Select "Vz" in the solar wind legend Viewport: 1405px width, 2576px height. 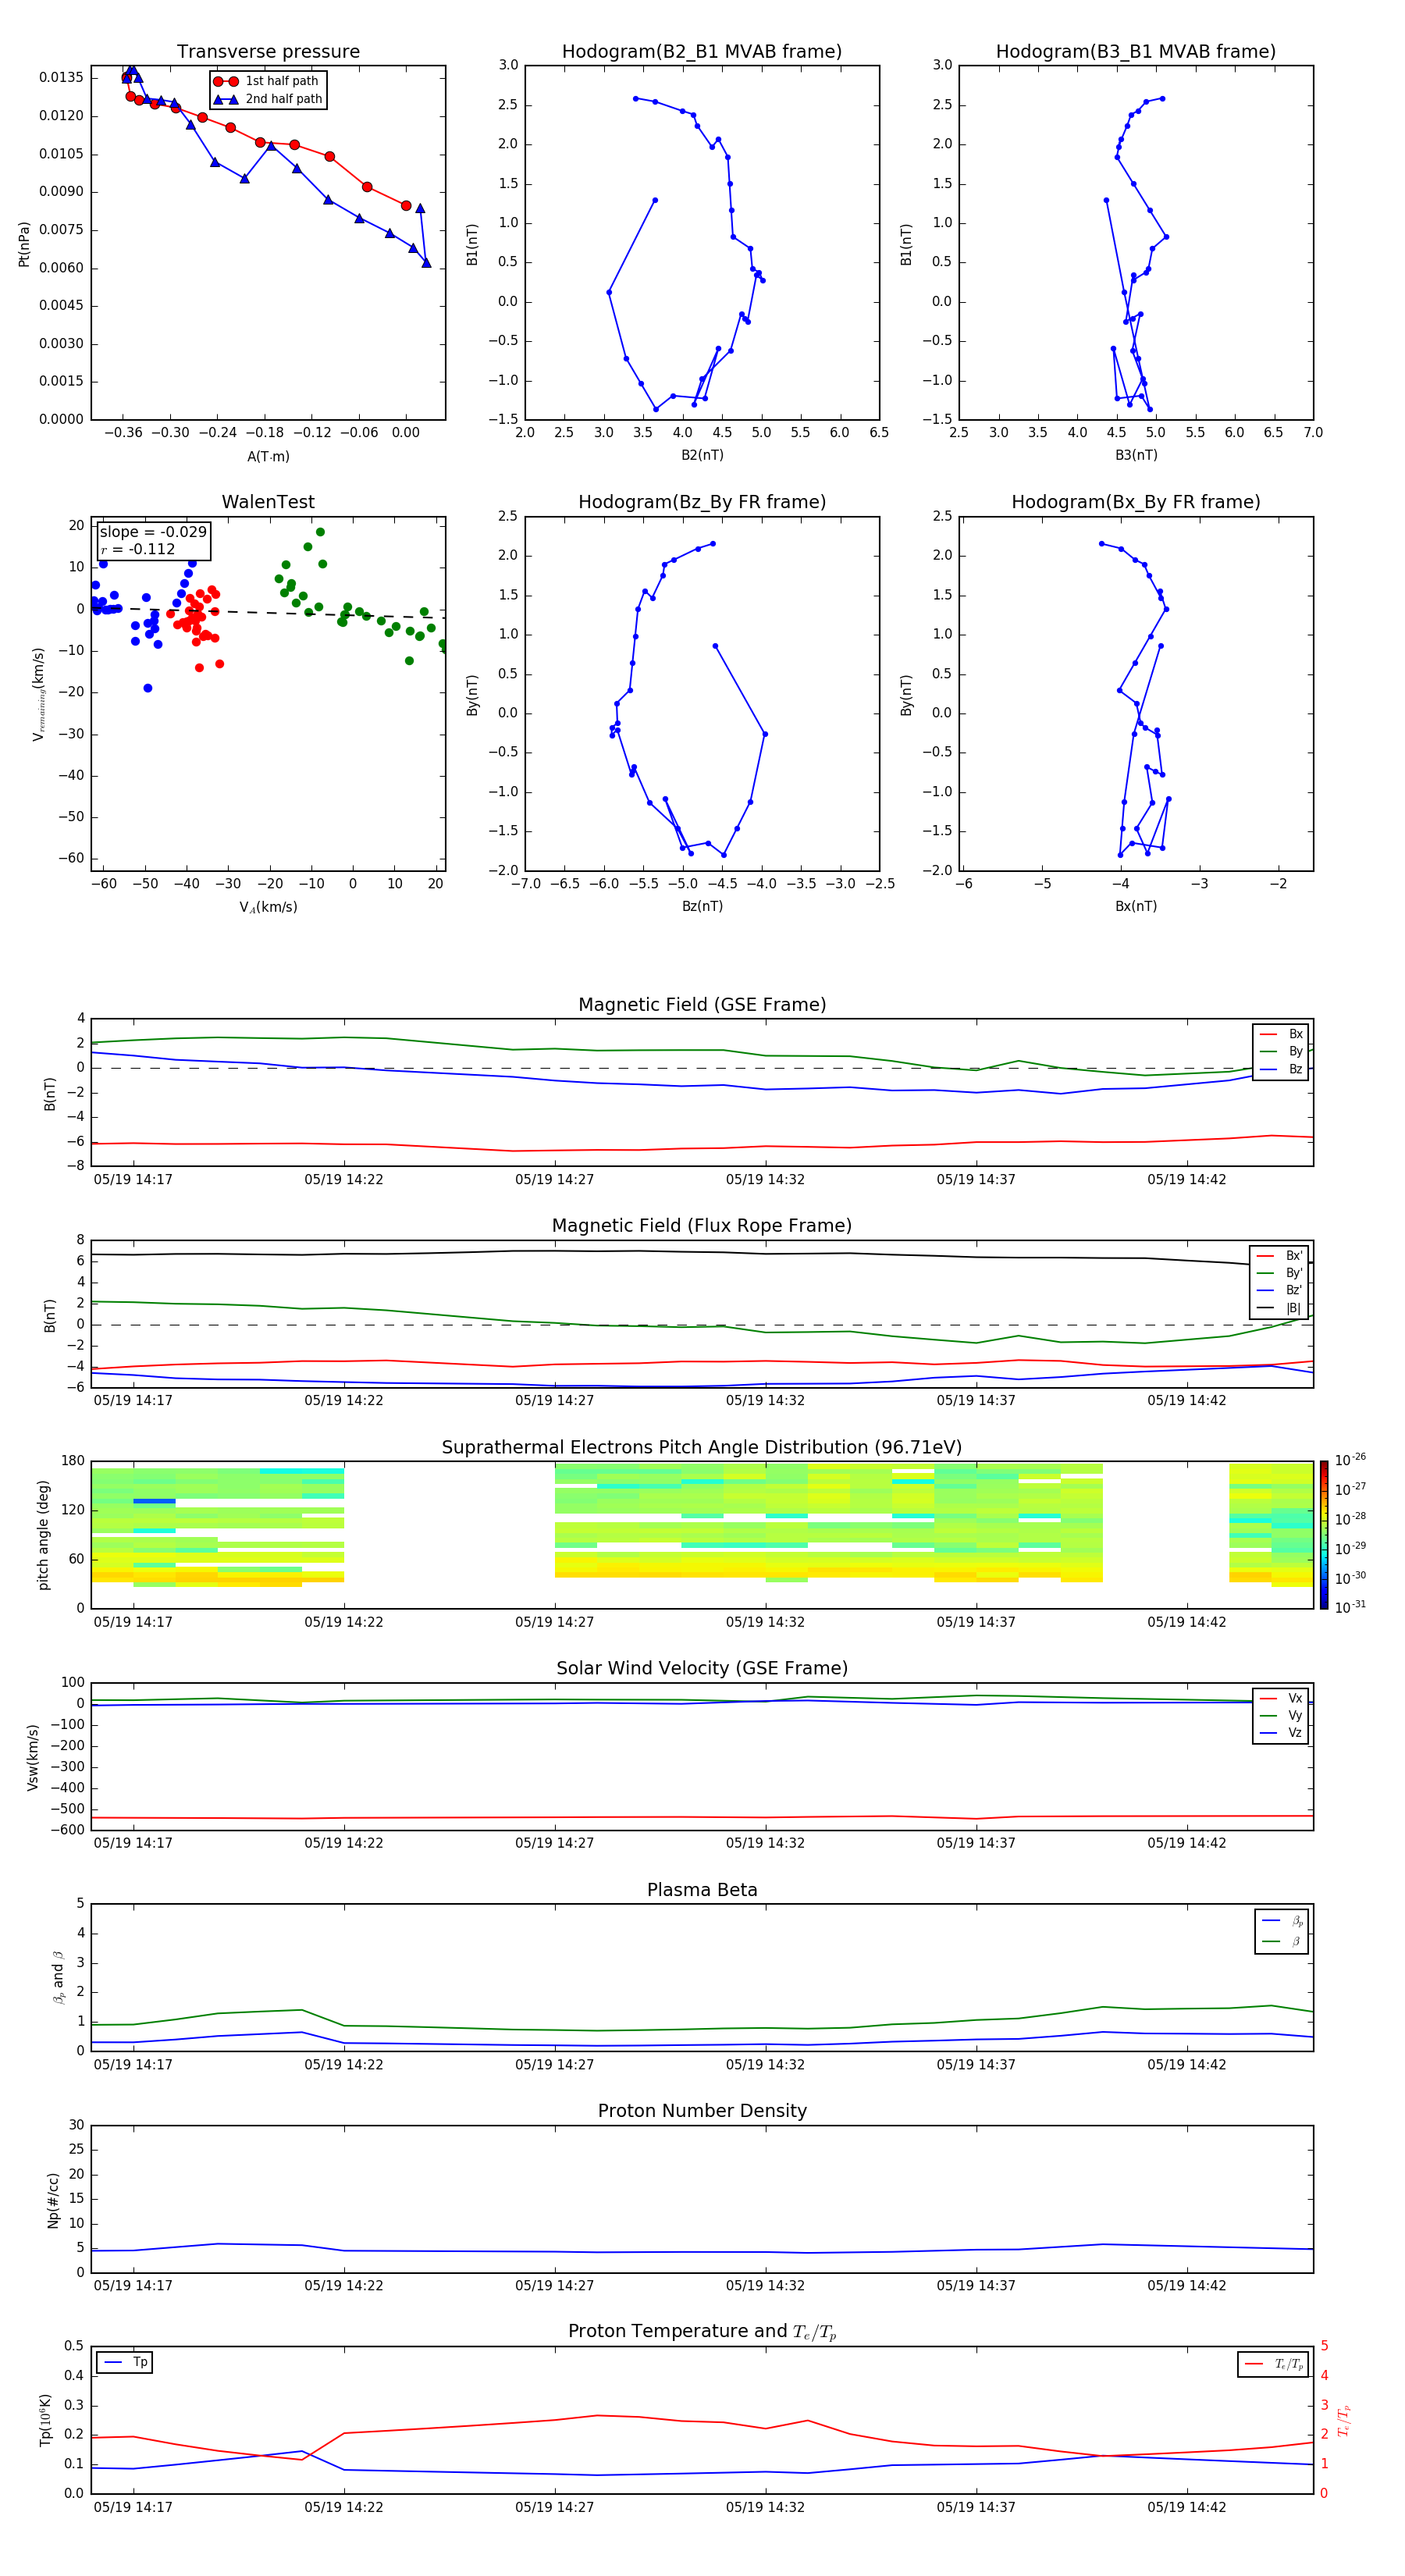click(x=1281, y=1733)
